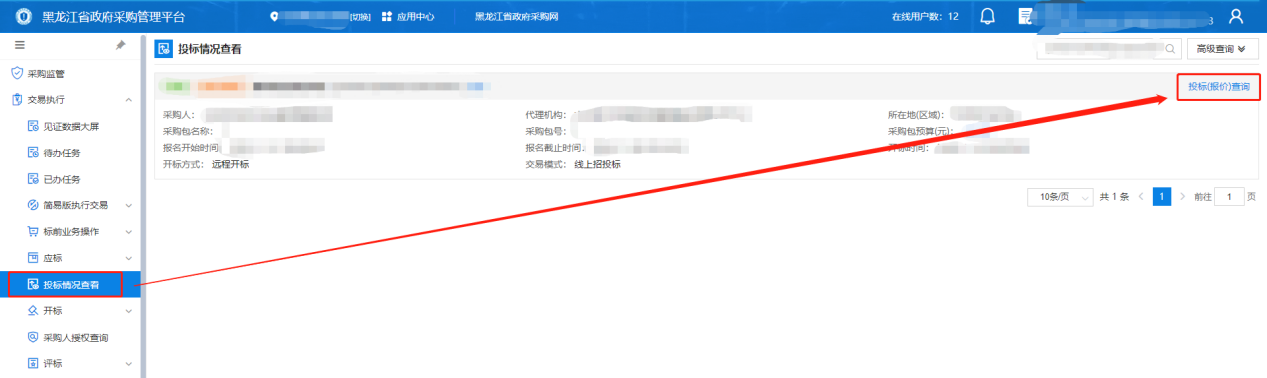Screen dimensions: 1267x378
Task: Open 高级查询 advanced search
Action: pos(1221,48)
